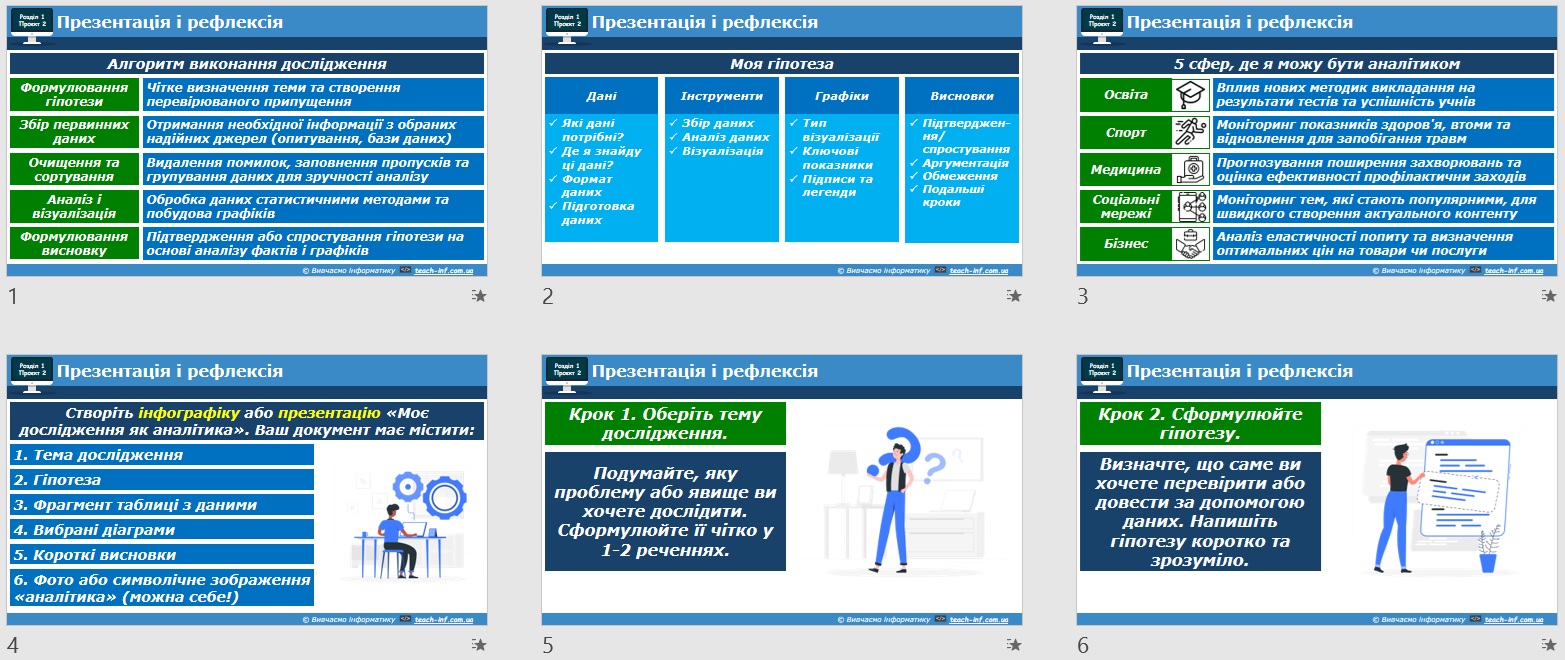Screen dimensions: 1565x660
Task: Select slide 4 with the infographic task list
Action: 247,490
